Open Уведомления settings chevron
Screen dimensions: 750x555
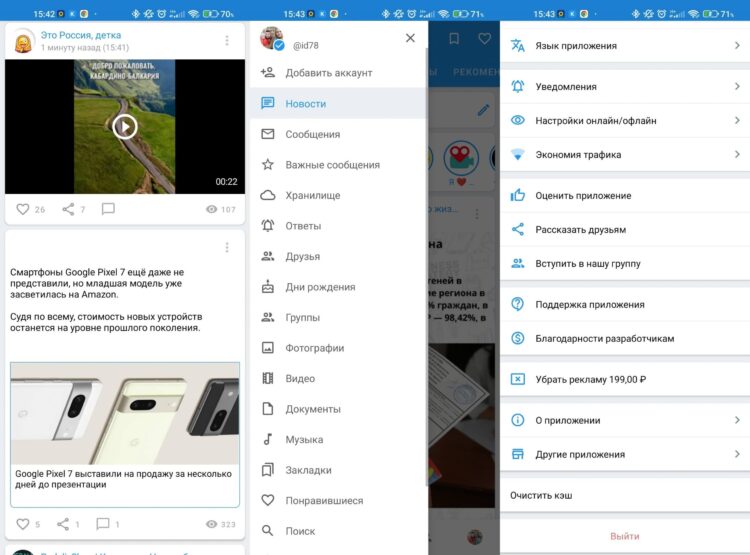click(x=736, y=87)
